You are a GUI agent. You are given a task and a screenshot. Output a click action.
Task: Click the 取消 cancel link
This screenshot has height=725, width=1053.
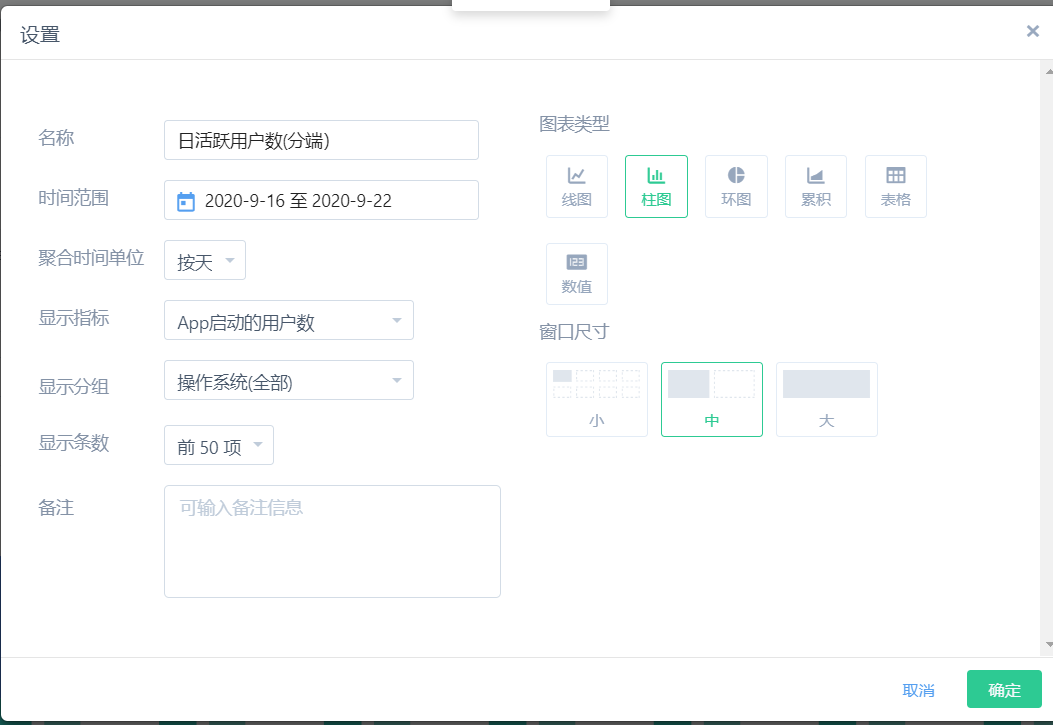coord(918,690)
